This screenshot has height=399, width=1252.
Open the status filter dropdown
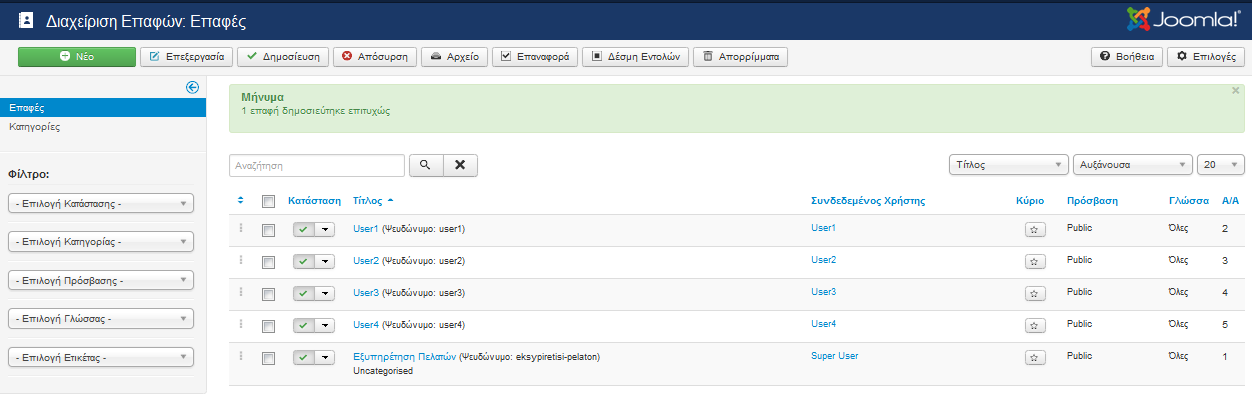tap(101, 204)
